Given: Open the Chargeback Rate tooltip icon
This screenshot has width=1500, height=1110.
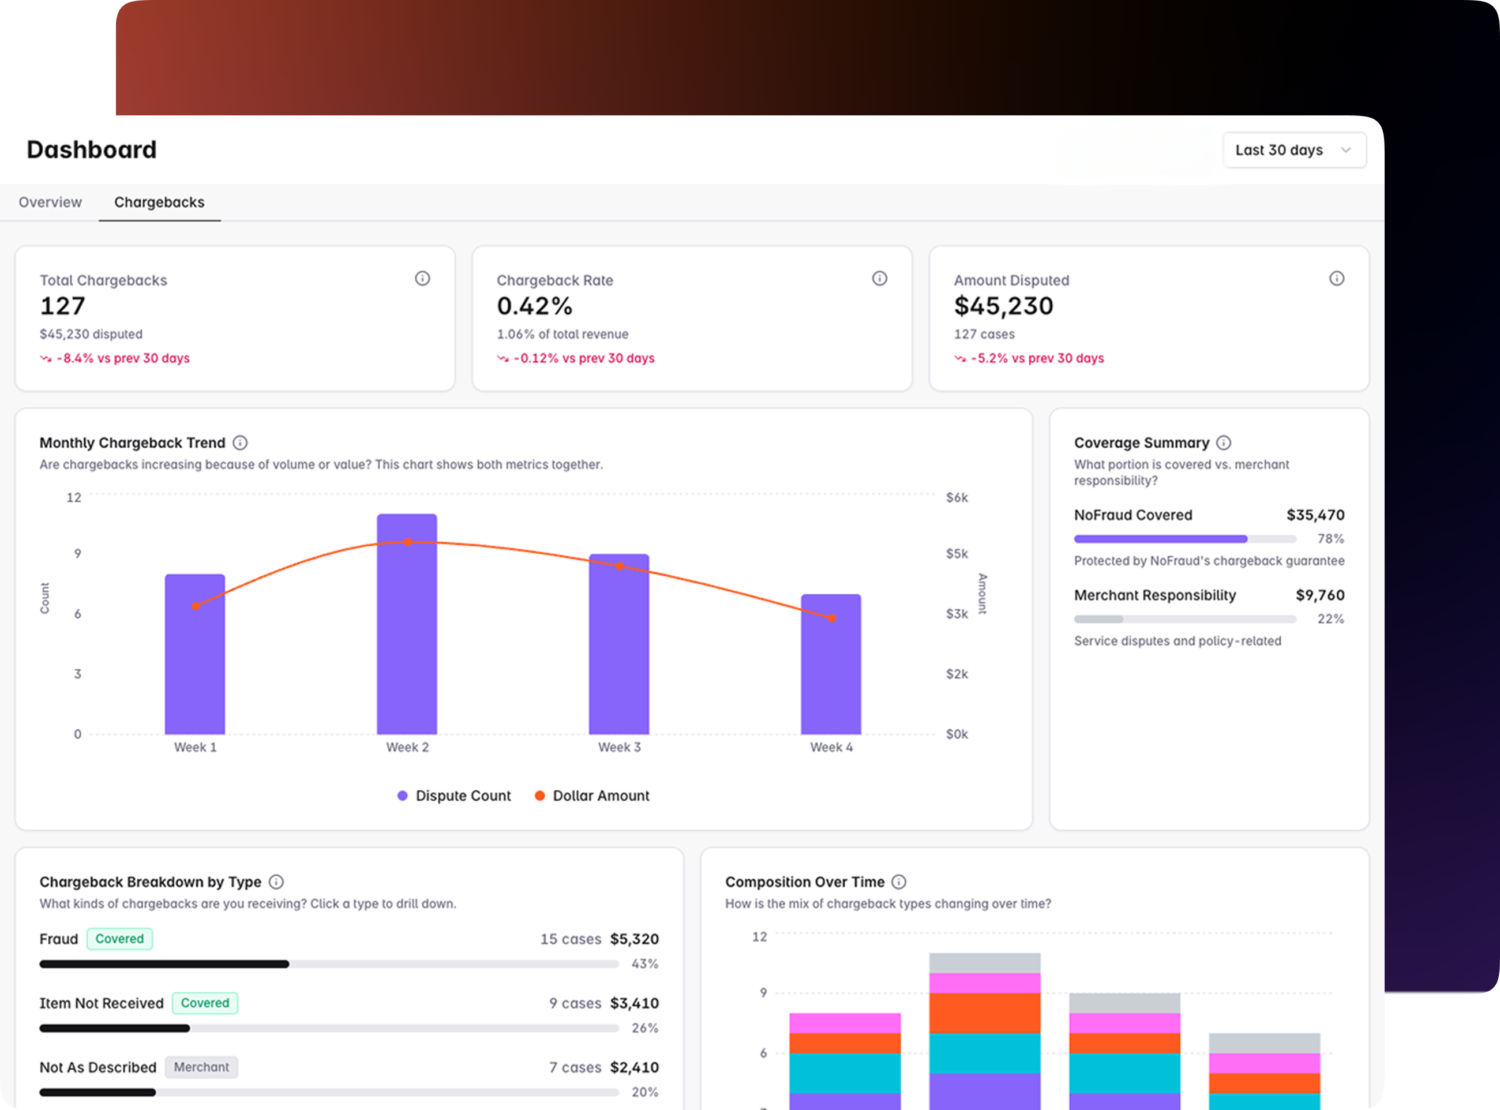Looking at the screenshot, I should click(879, 278).
